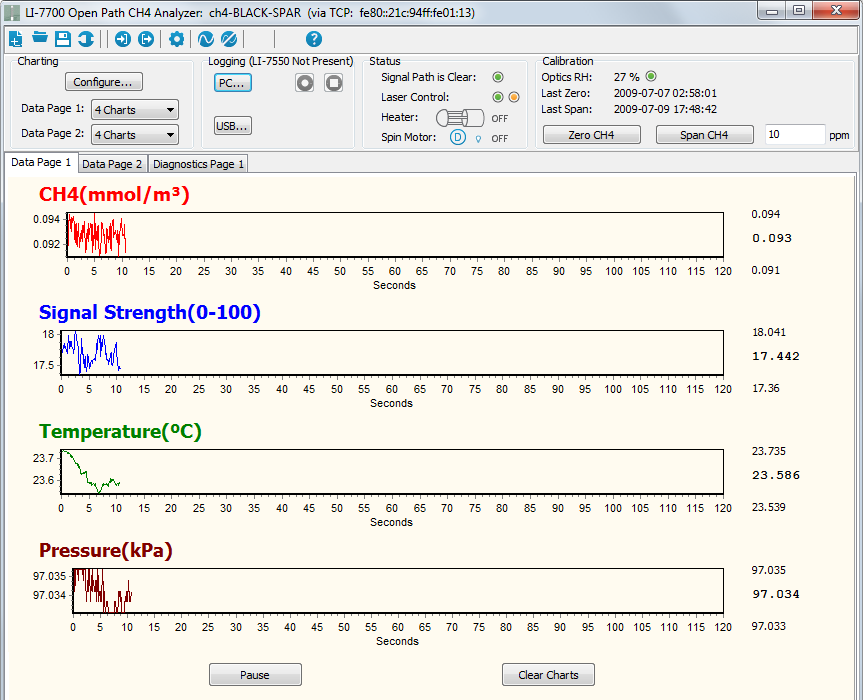Maximize the LI-7700 window
Viewport: 863px width, 700px height.
click(x=799, y=10)
